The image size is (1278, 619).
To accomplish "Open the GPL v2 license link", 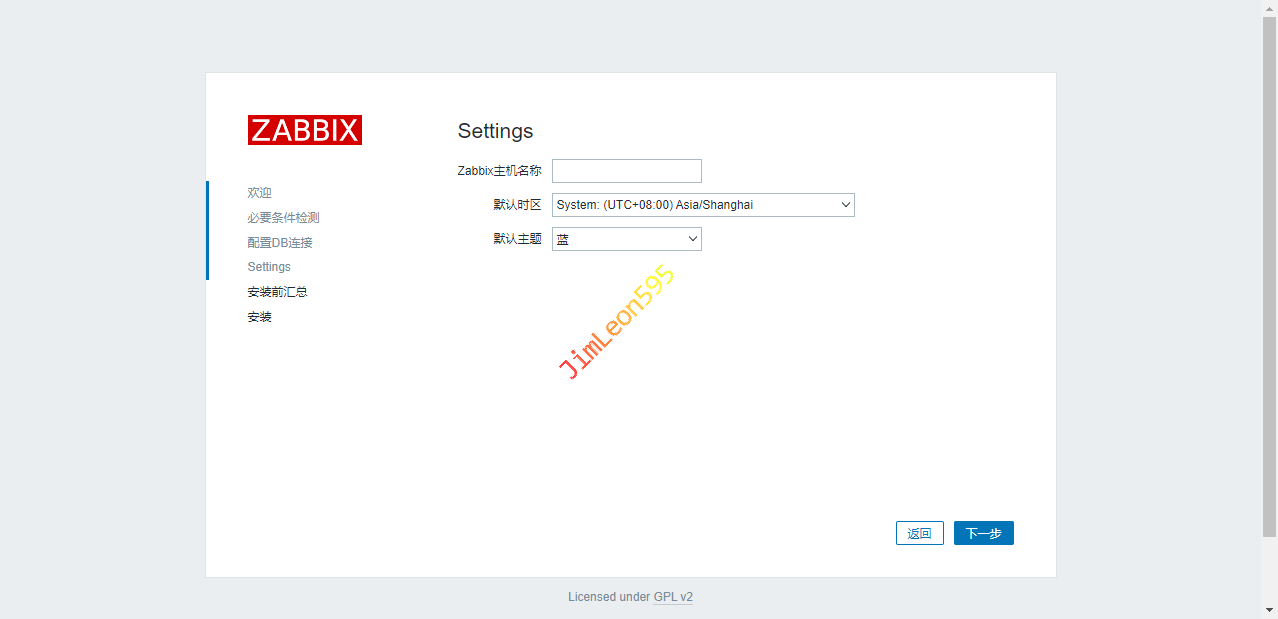I will click(x=673, y=597).
